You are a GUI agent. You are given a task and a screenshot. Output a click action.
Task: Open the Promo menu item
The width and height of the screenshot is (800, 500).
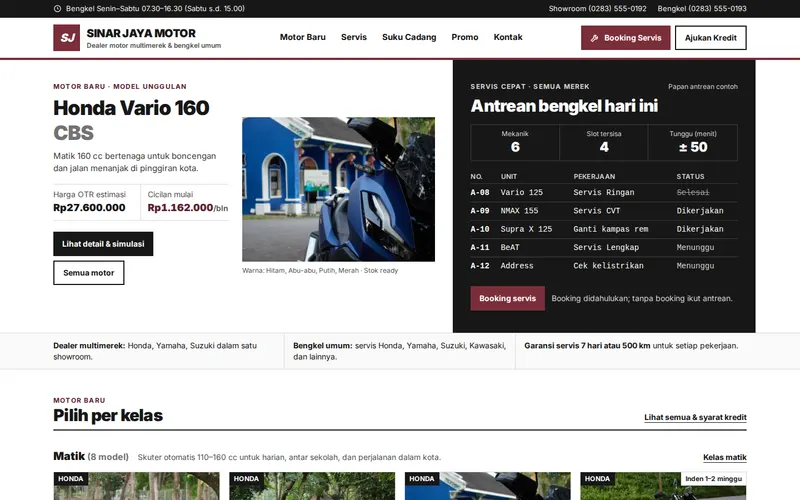[x=465, y=37]
